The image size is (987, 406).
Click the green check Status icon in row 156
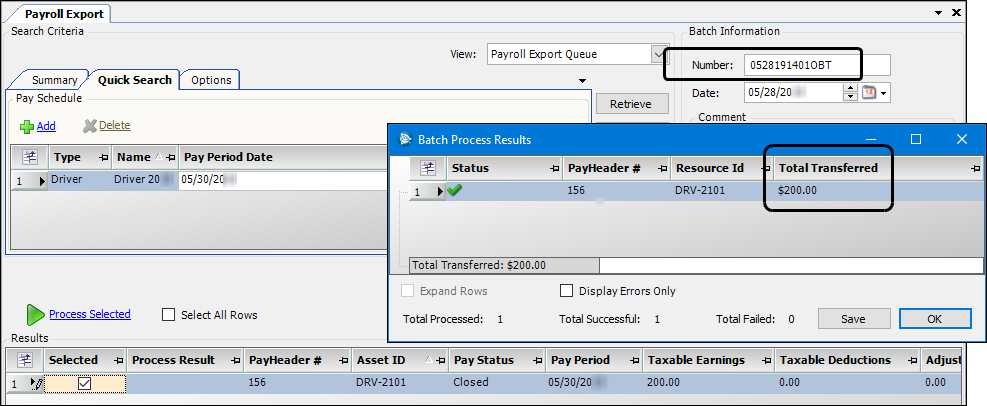(454, 191)
